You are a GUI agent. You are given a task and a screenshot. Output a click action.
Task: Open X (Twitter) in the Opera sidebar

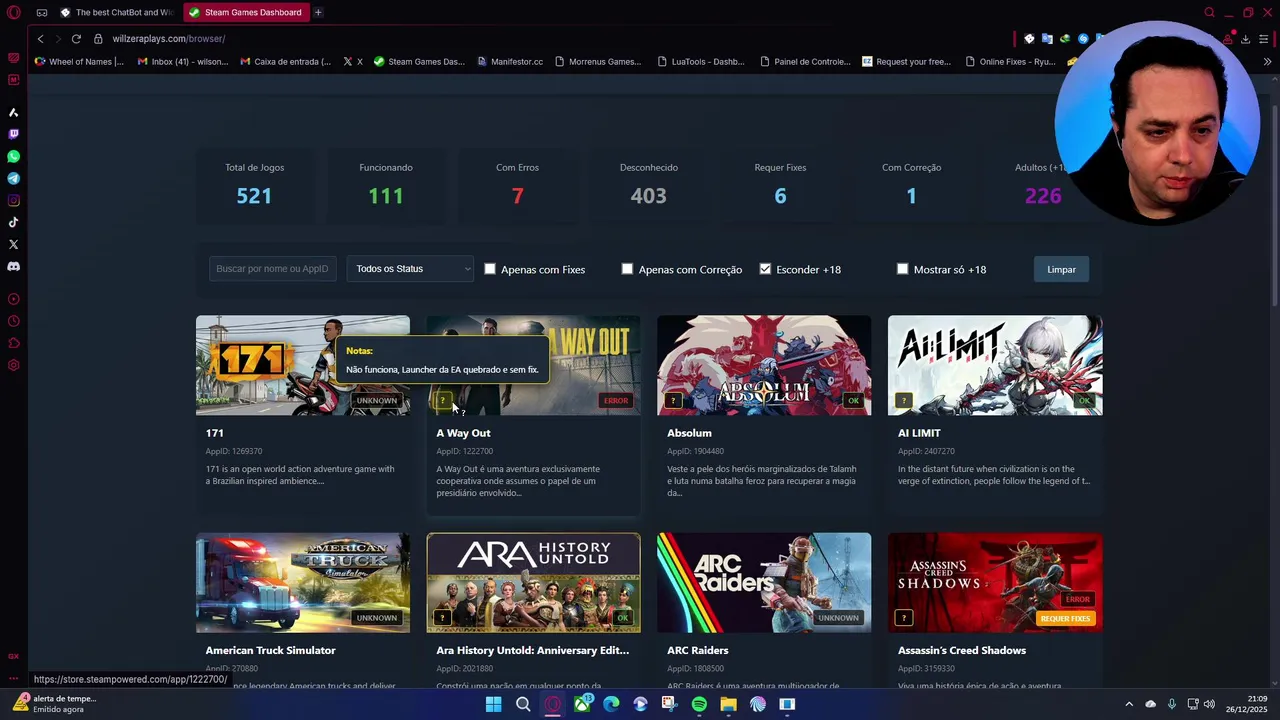(14, 244)
